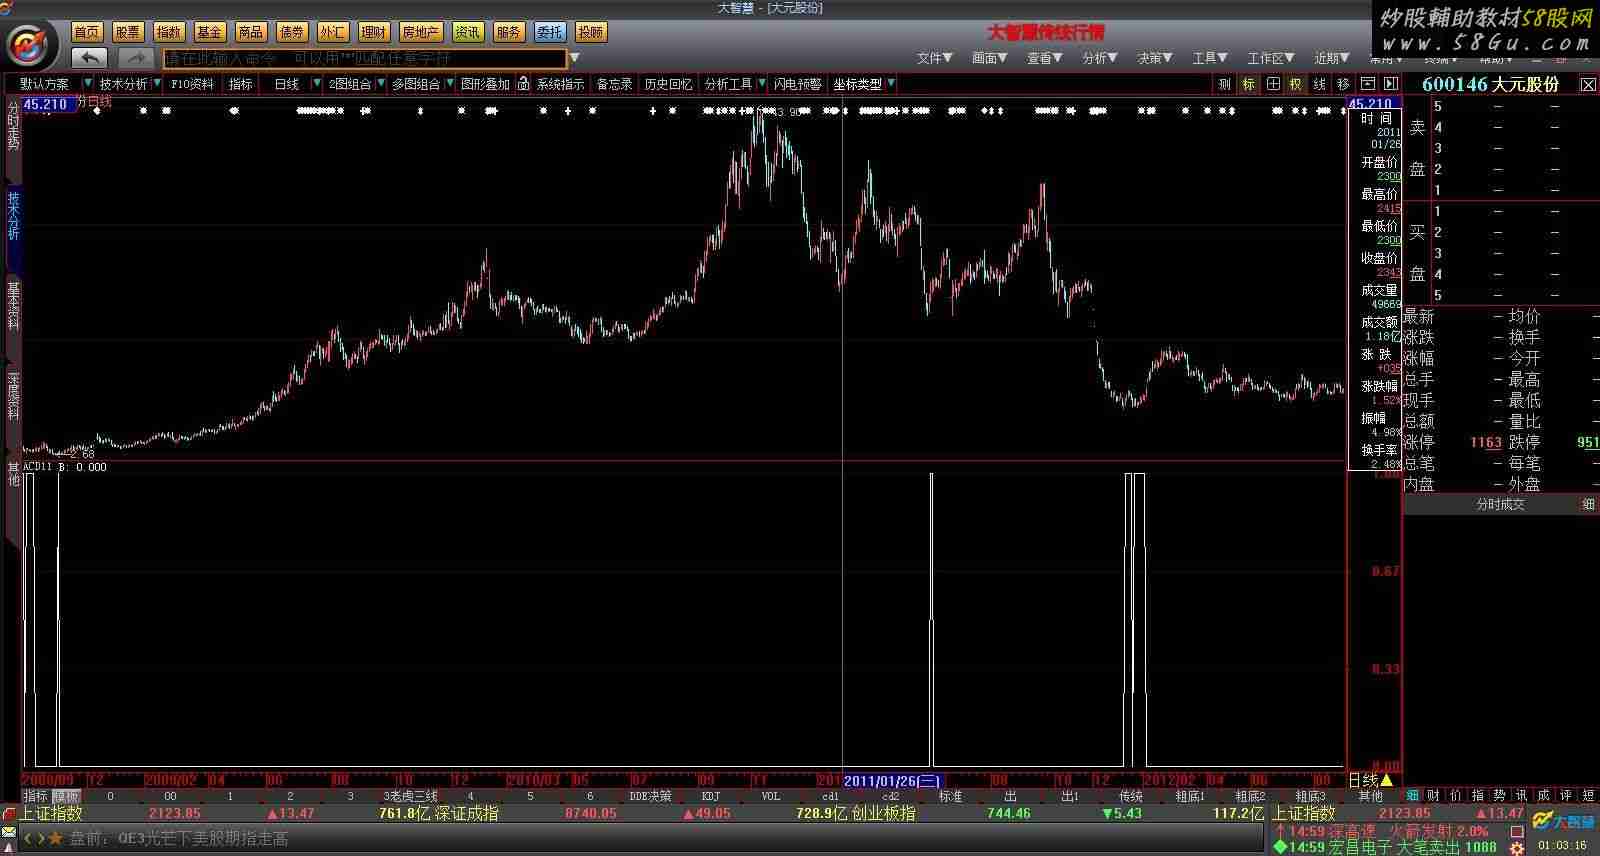This screenshot has height=856, width=1600.
Task: Open the 工具 menu
Action: (x=1209, y=58)
